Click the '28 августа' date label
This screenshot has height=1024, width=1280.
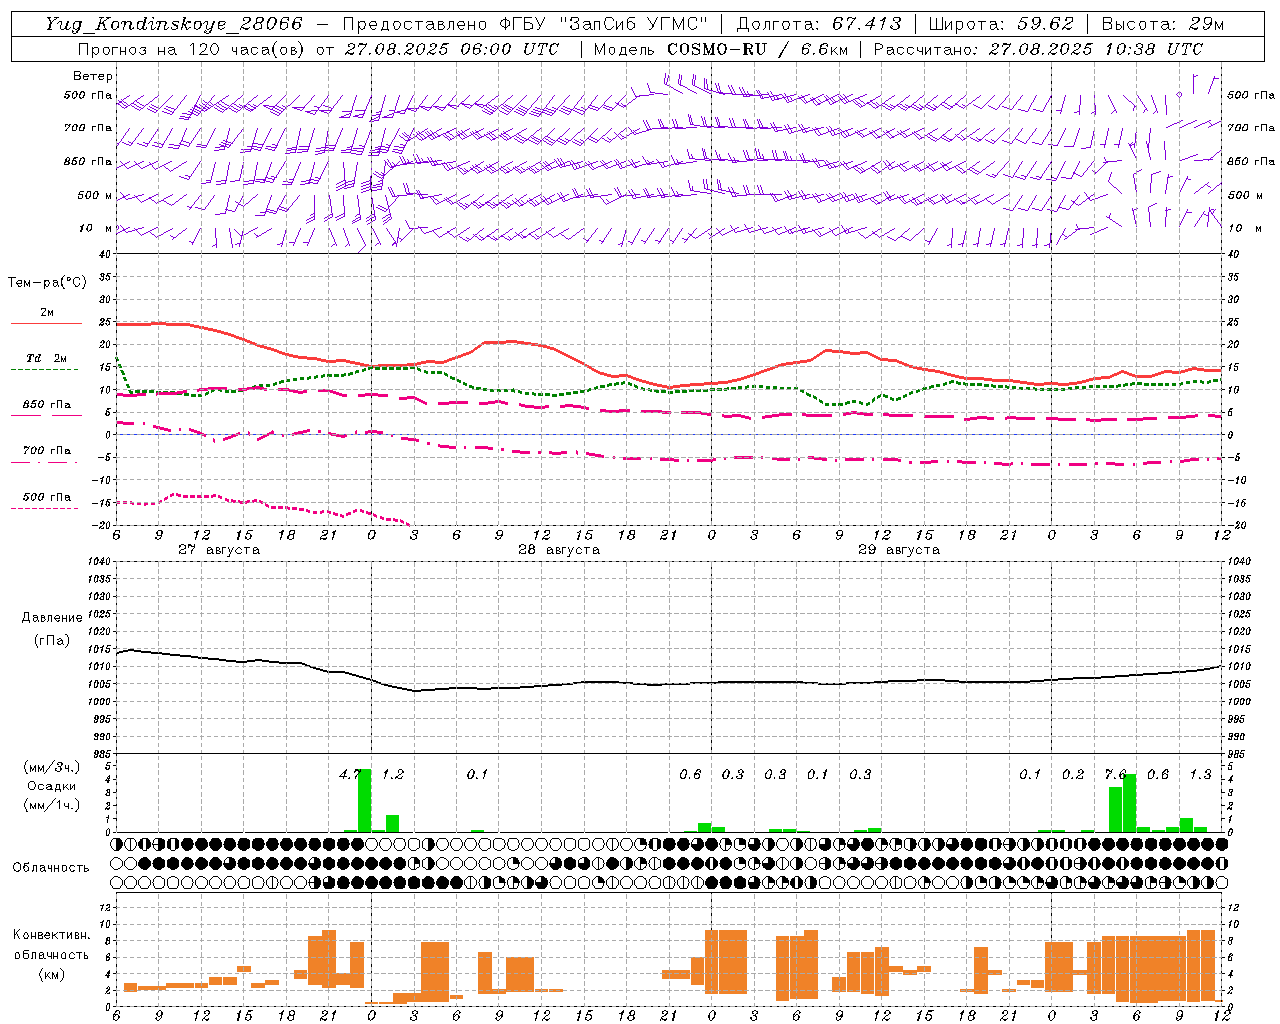point(559,550)
